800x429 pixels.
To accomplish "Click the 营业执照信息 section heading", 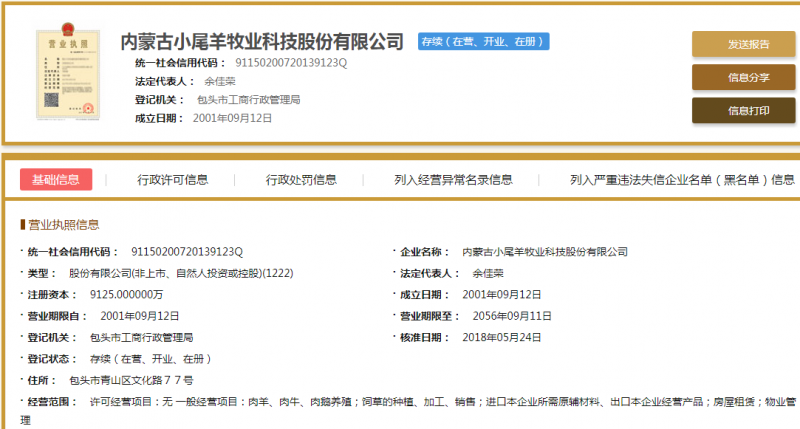I will click(x=63, y=225).
